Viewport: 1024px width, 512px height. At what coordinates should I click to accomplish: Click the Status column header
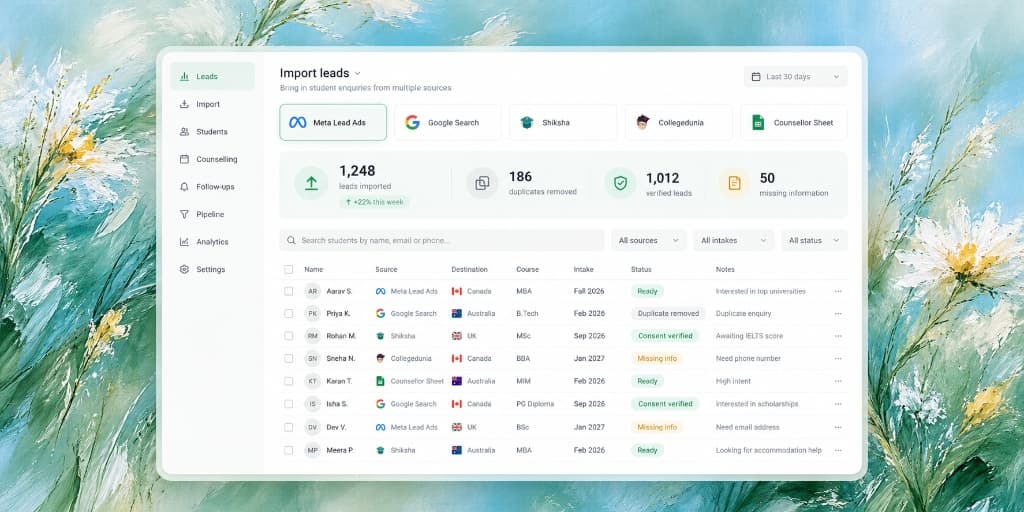pos(641,269)
